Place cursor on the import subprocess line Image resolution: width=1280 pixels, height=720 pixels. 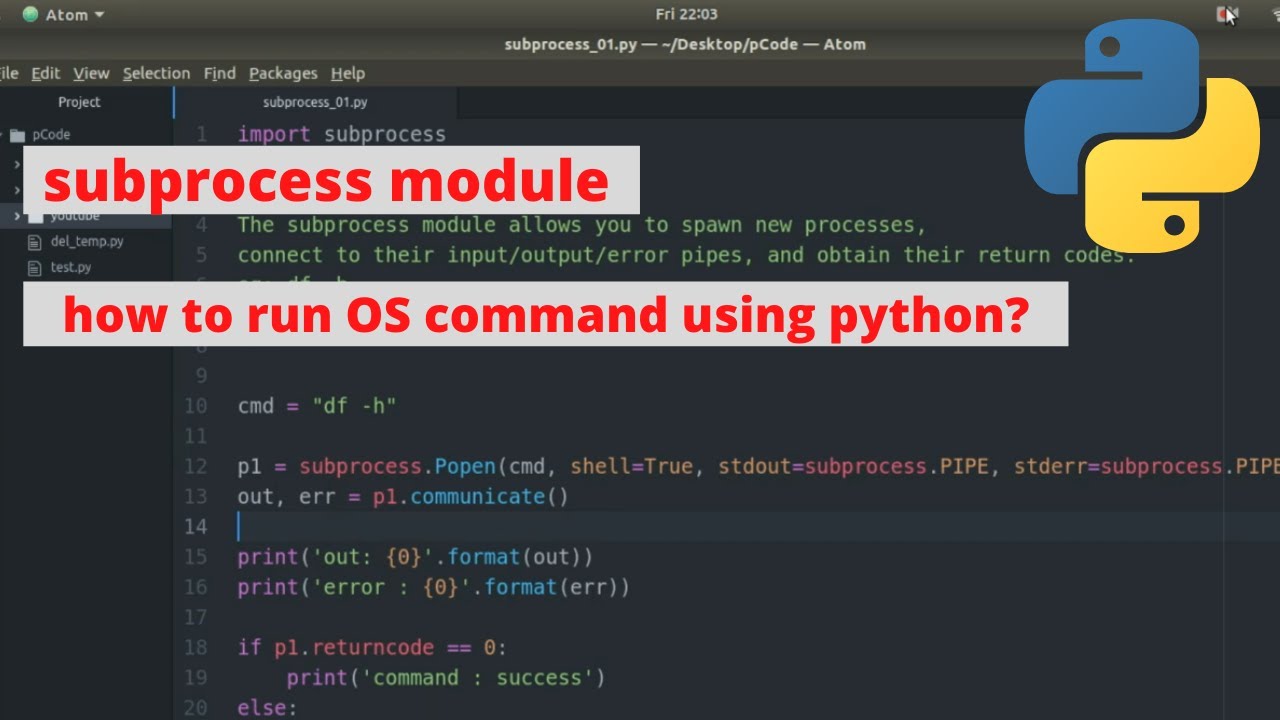coord(341,134)
